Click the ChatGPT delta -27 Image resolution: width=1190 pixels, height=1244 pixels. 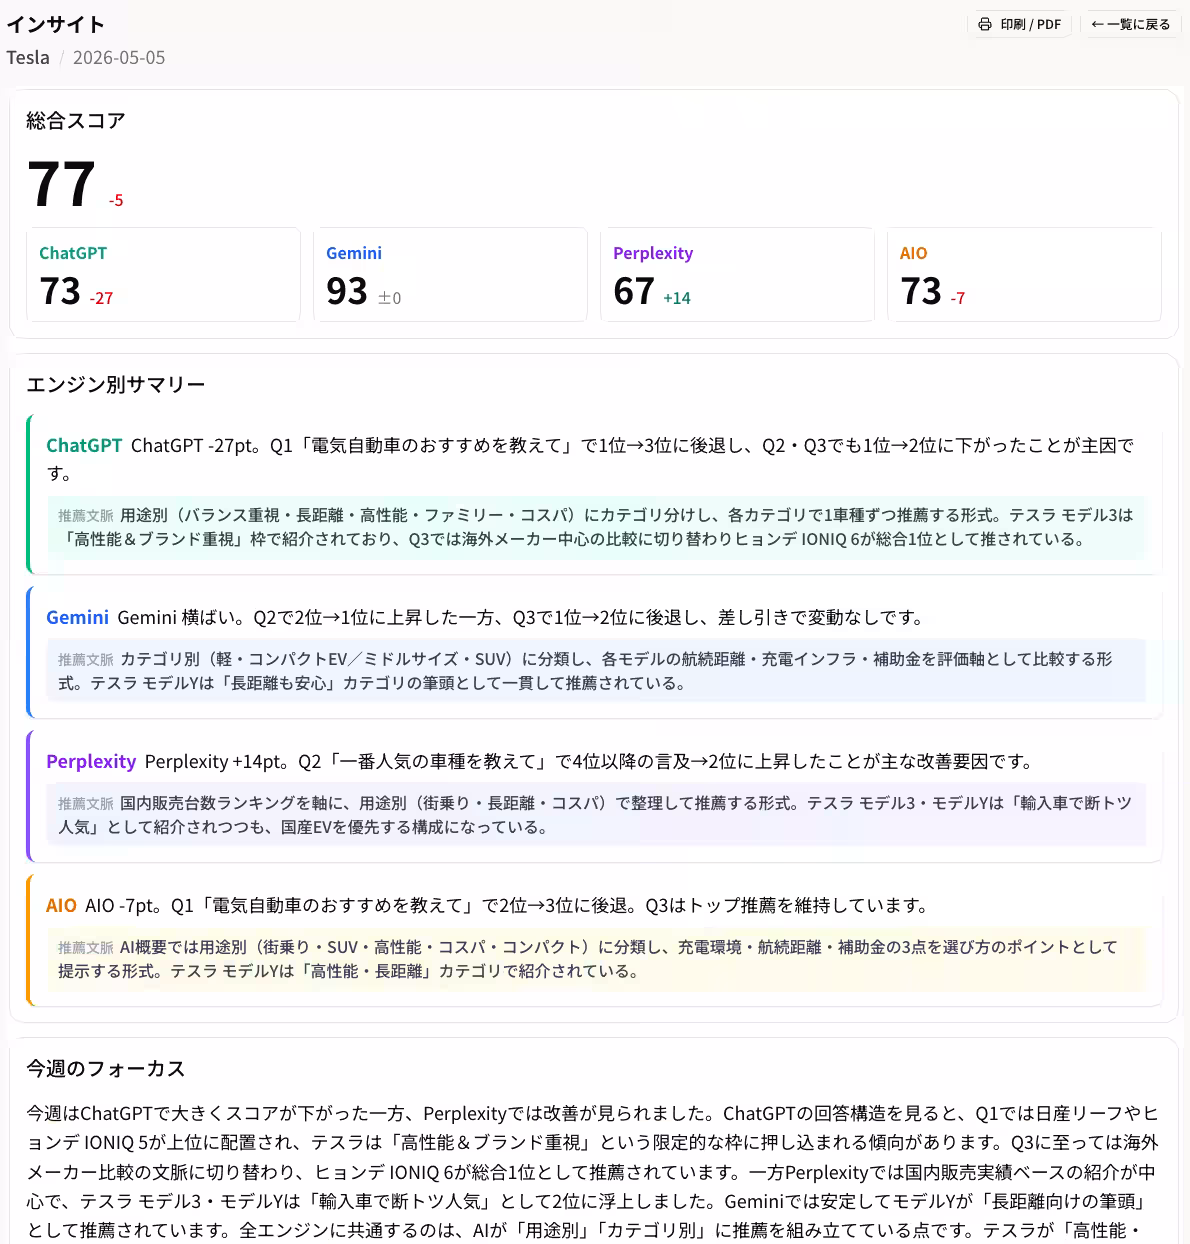pyautogui.click(x=101, y=298)
